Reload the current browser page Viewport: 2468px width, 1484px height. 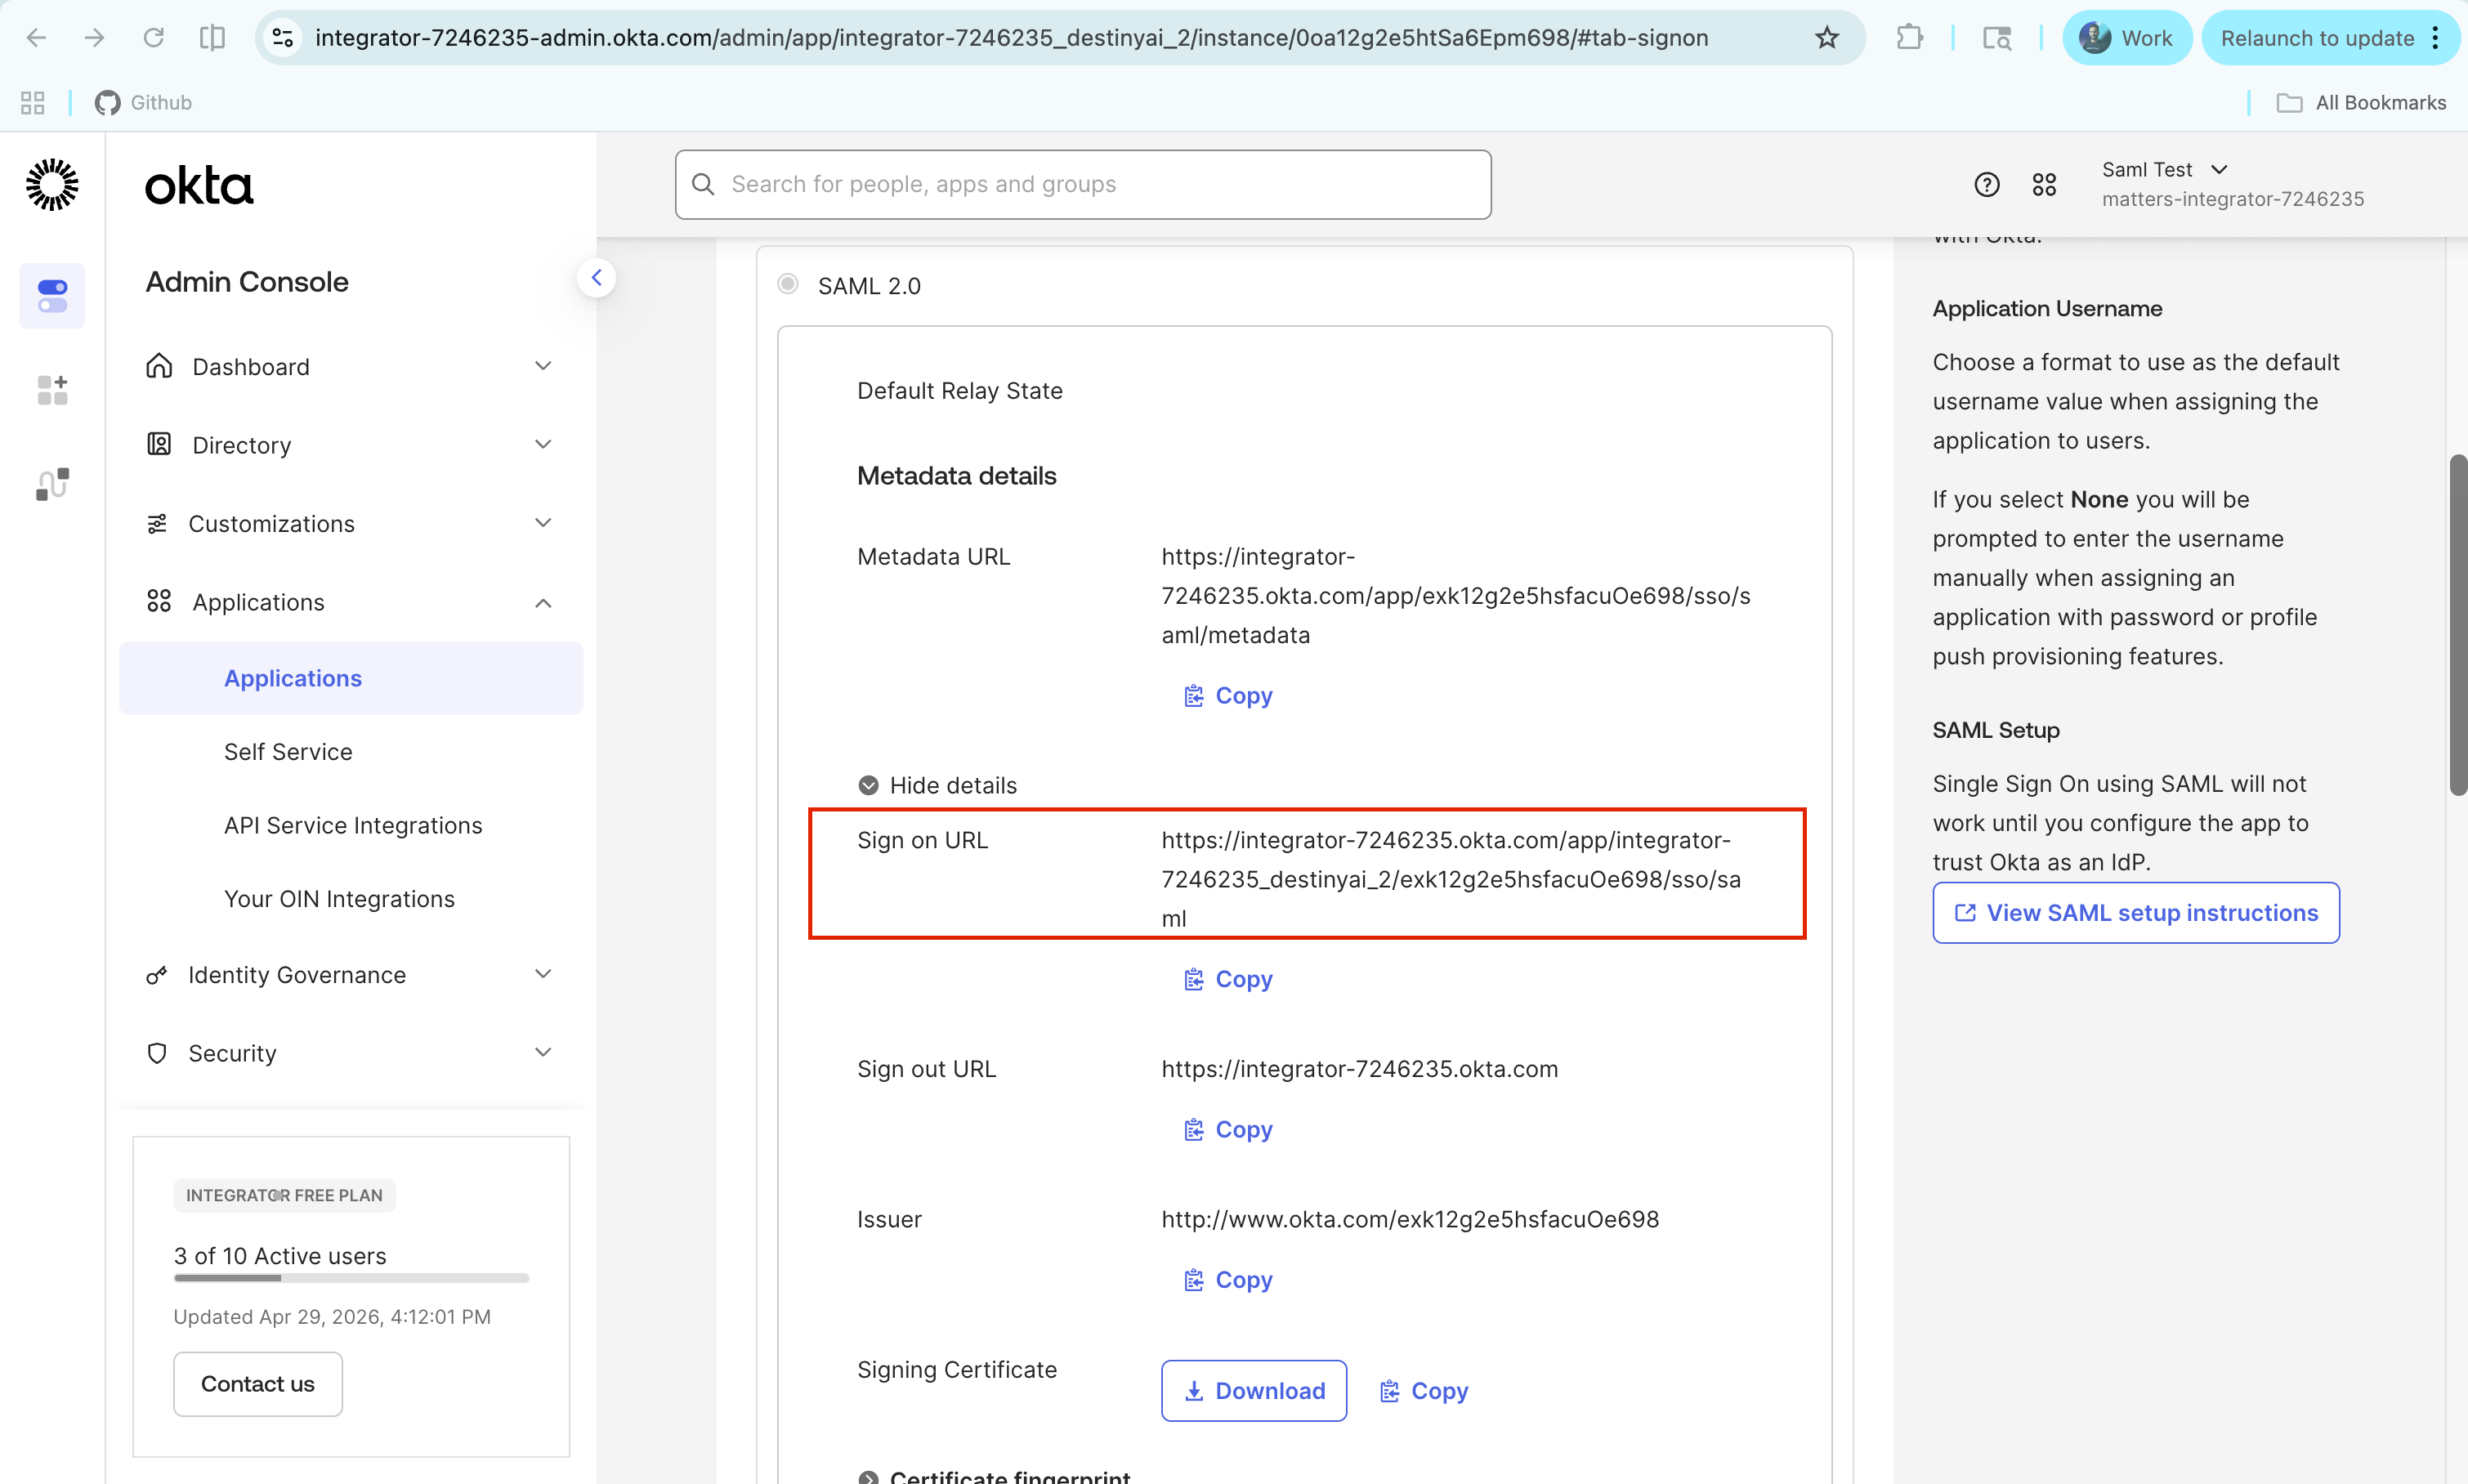pos(153,38)
